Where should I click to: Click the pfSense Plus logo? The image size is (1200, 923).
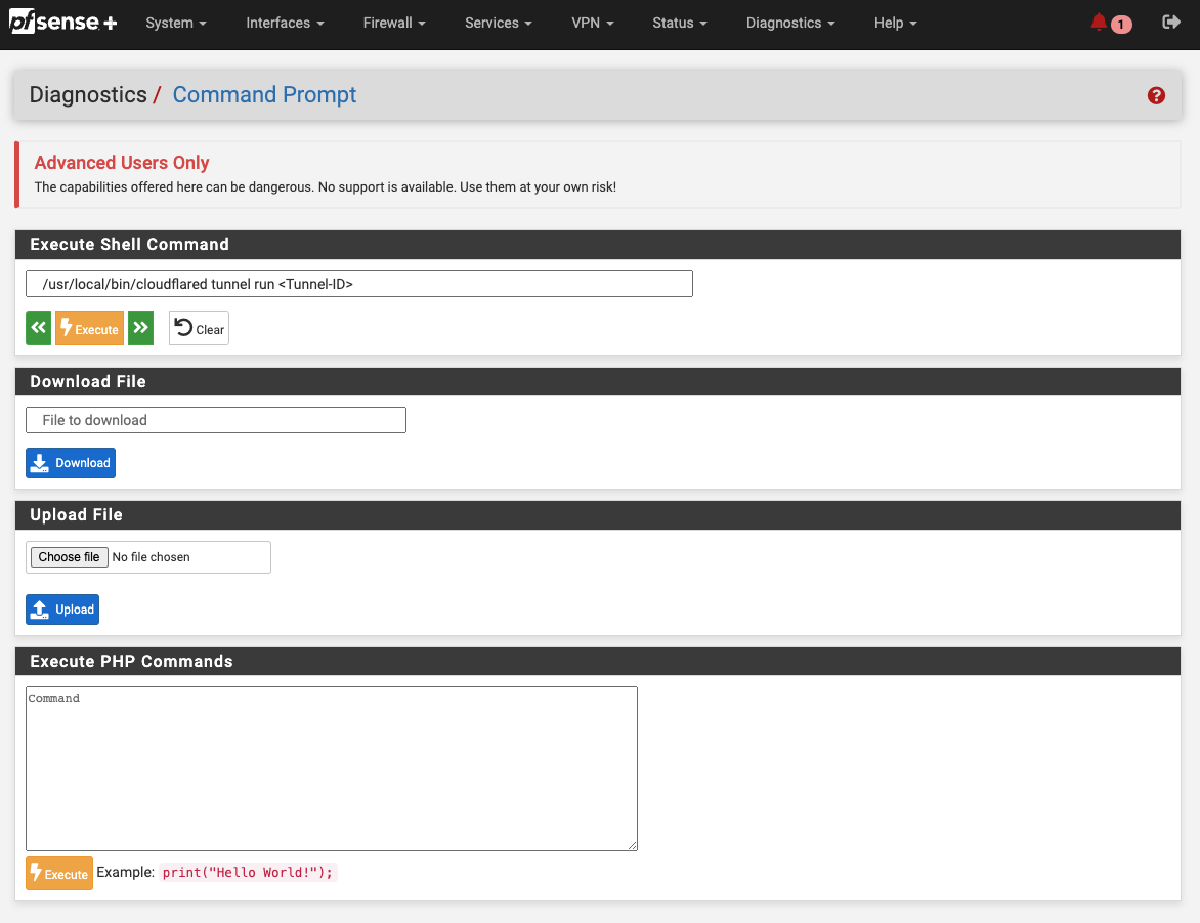point(64,23)
